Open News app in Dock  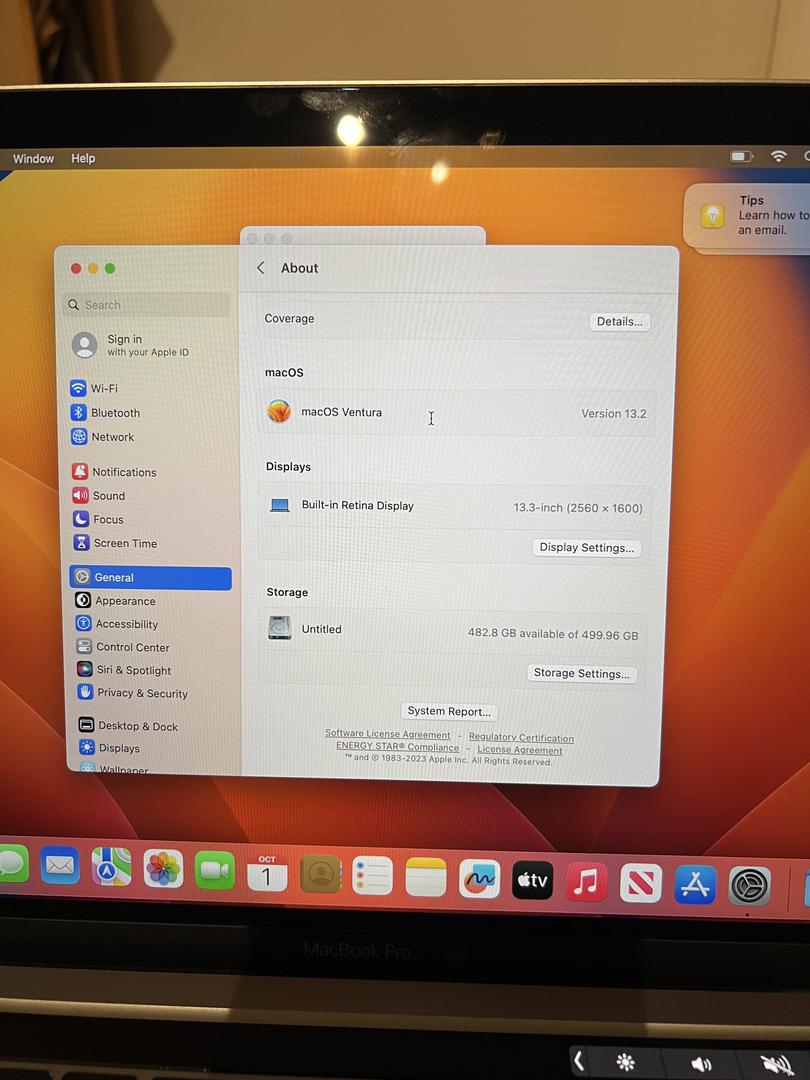[x=641, y=883]
